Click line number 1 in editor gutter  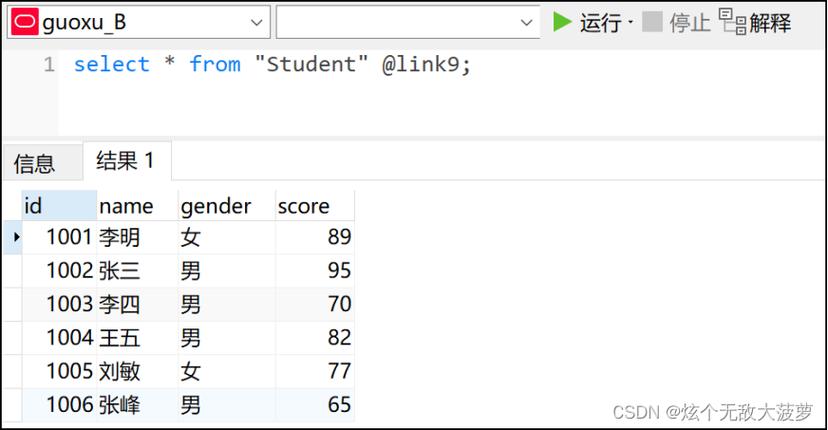pos(48,65)
